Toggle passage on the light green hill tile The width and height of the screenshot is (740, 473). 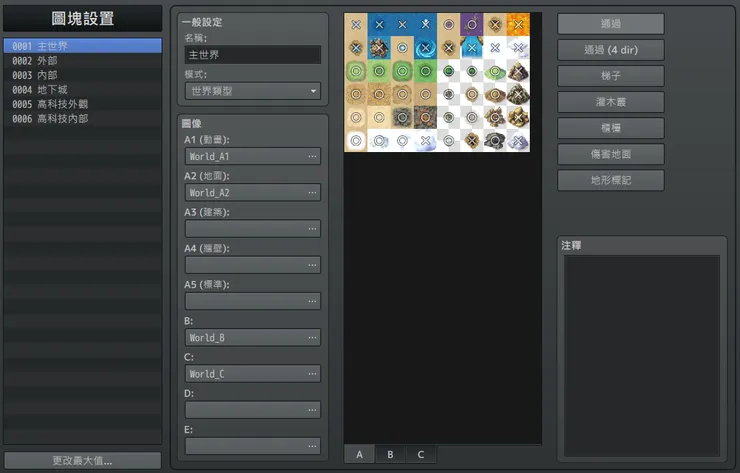click(x=495, y=71)
